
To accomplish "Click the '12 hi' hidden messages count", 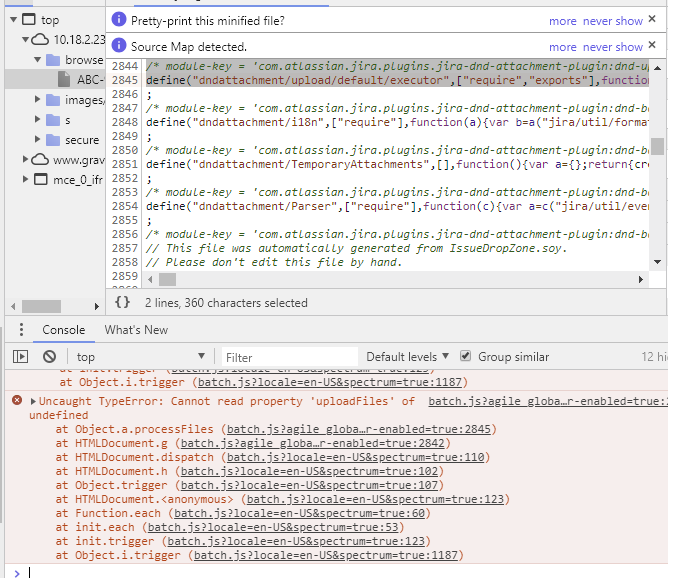I will [x=654, y=357].
